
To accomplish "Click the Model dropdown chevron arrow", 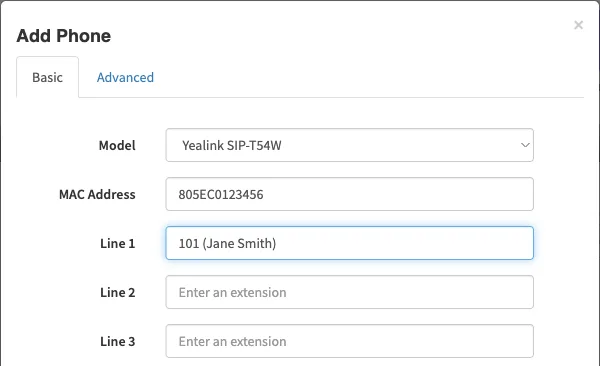I will 525,145.
